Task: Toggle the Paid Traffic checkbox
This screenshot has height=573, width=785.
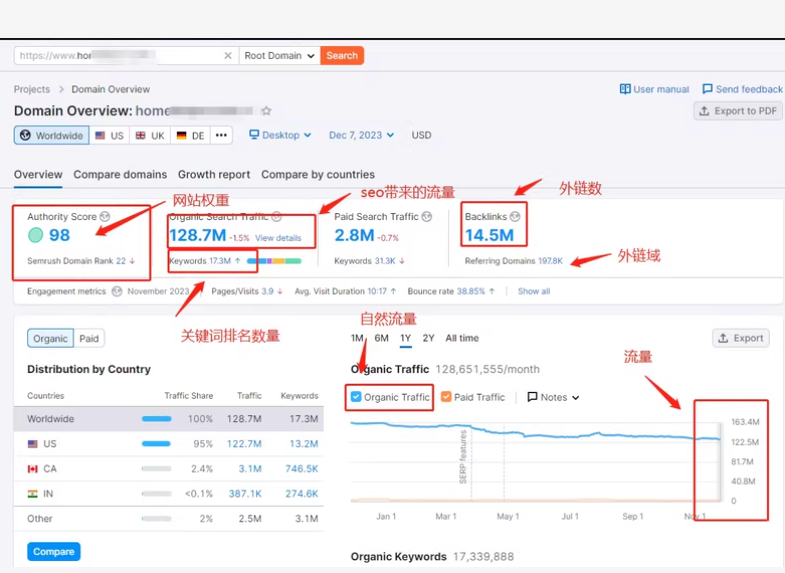Action: 446,397
